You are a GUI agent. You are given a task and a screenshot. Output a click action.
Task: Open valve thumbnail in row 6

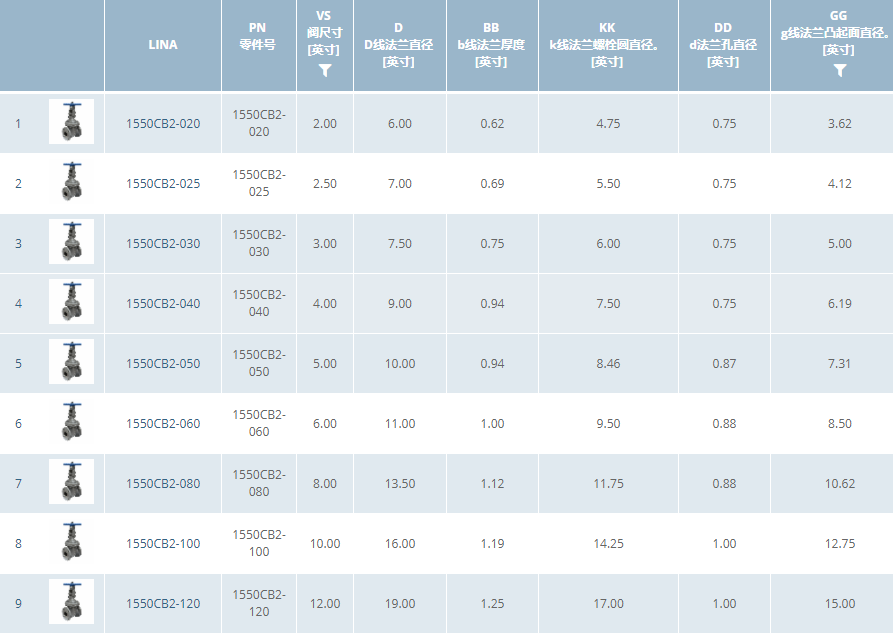click(71, 422)
